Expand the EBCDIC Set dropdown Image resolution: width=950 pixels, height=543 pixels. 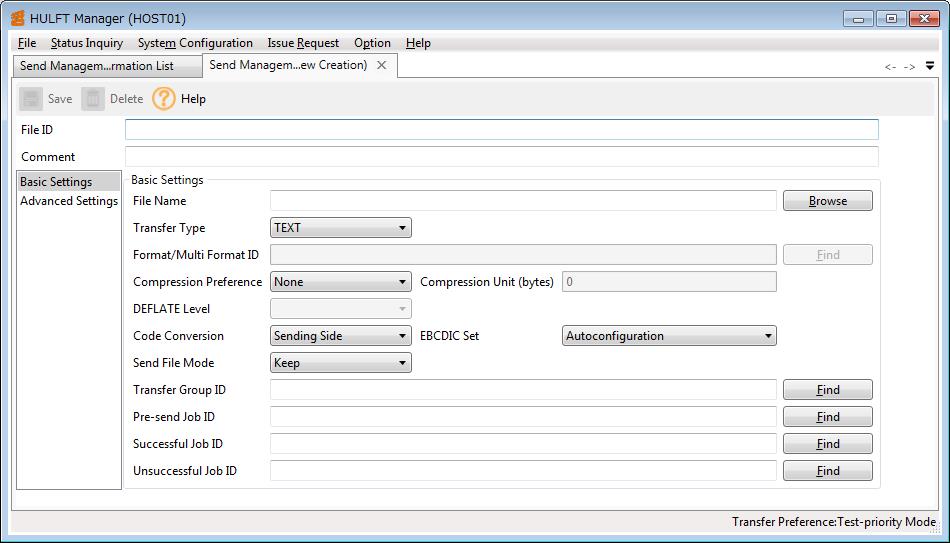coord(669,336)
